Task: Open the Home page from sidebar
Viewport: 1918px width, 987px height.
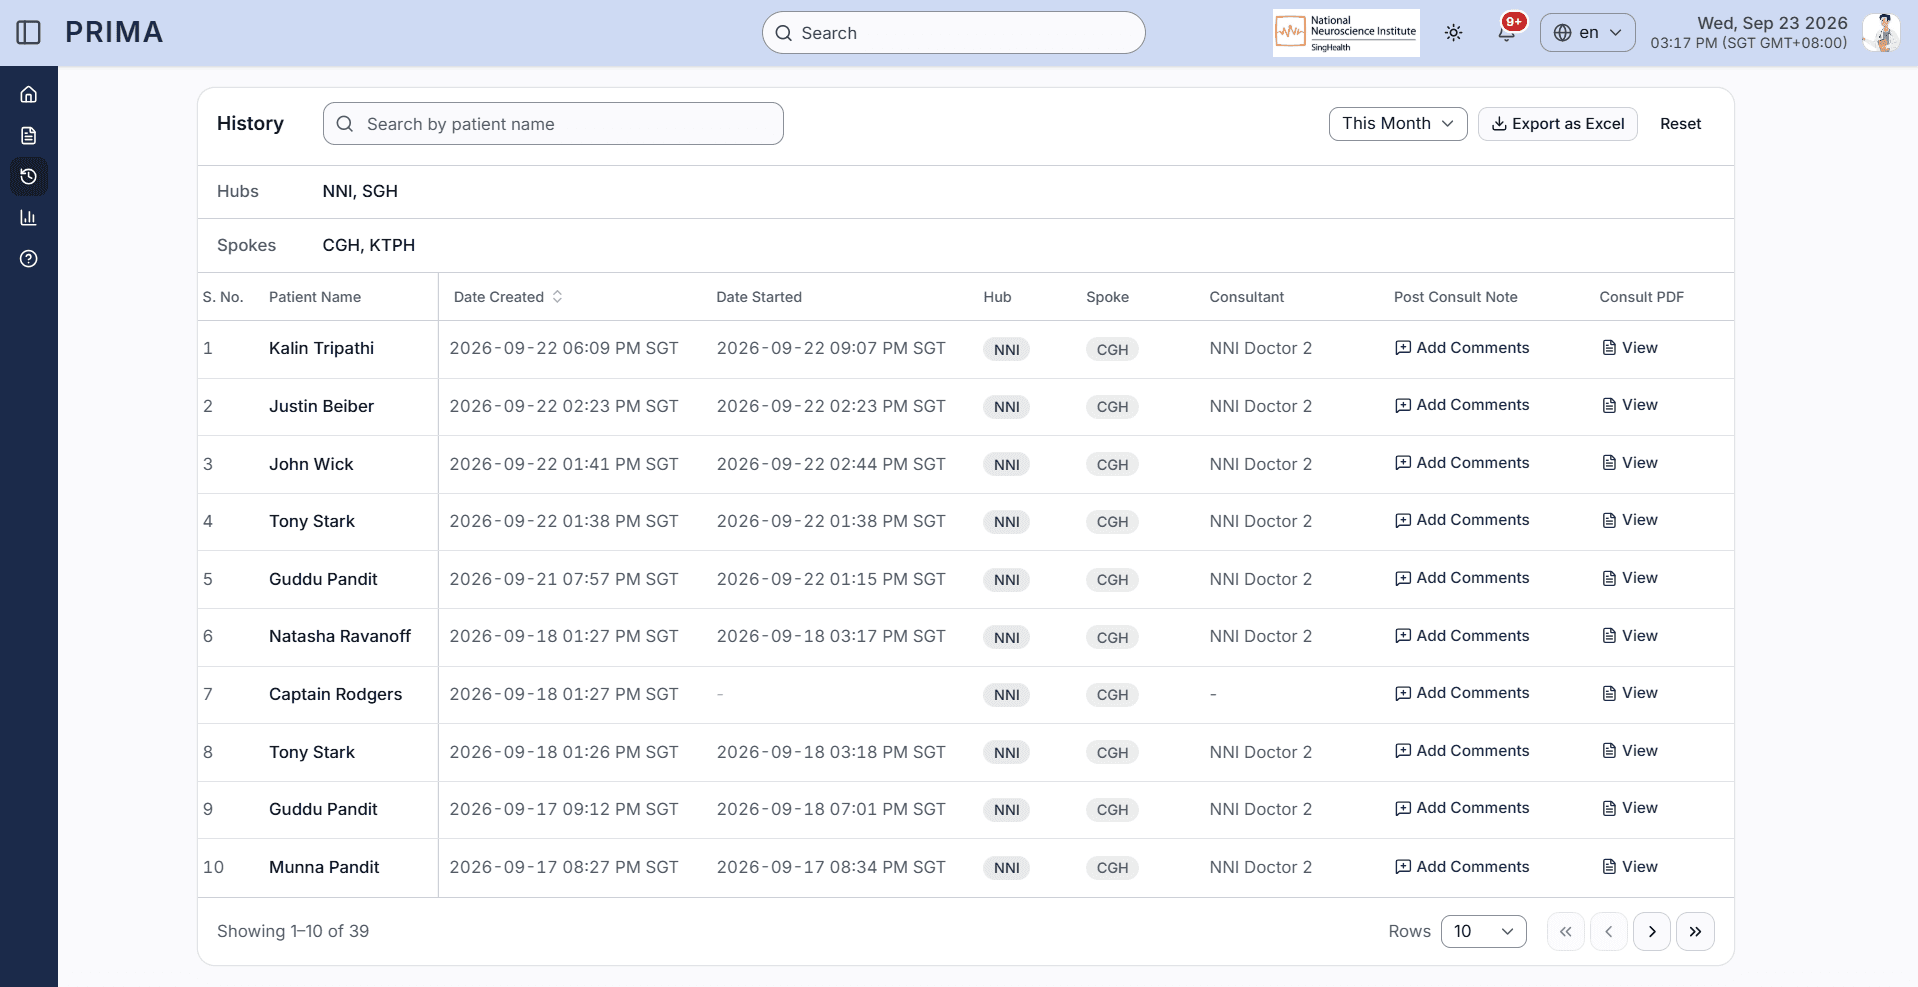Action: tap(29, 94)
